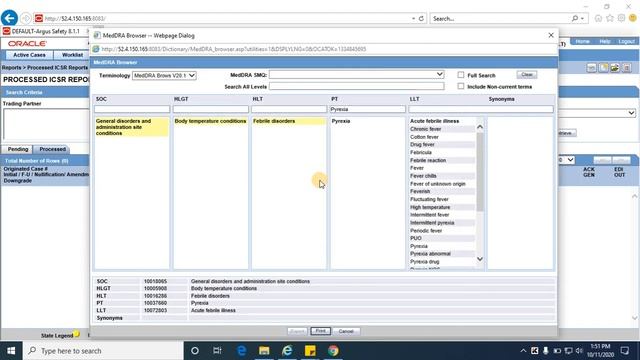Image resolution: width=640 pixels, height=360 pixels.
Task: Click the LLT list scrollbar thumb
Action: click(480, 172)
